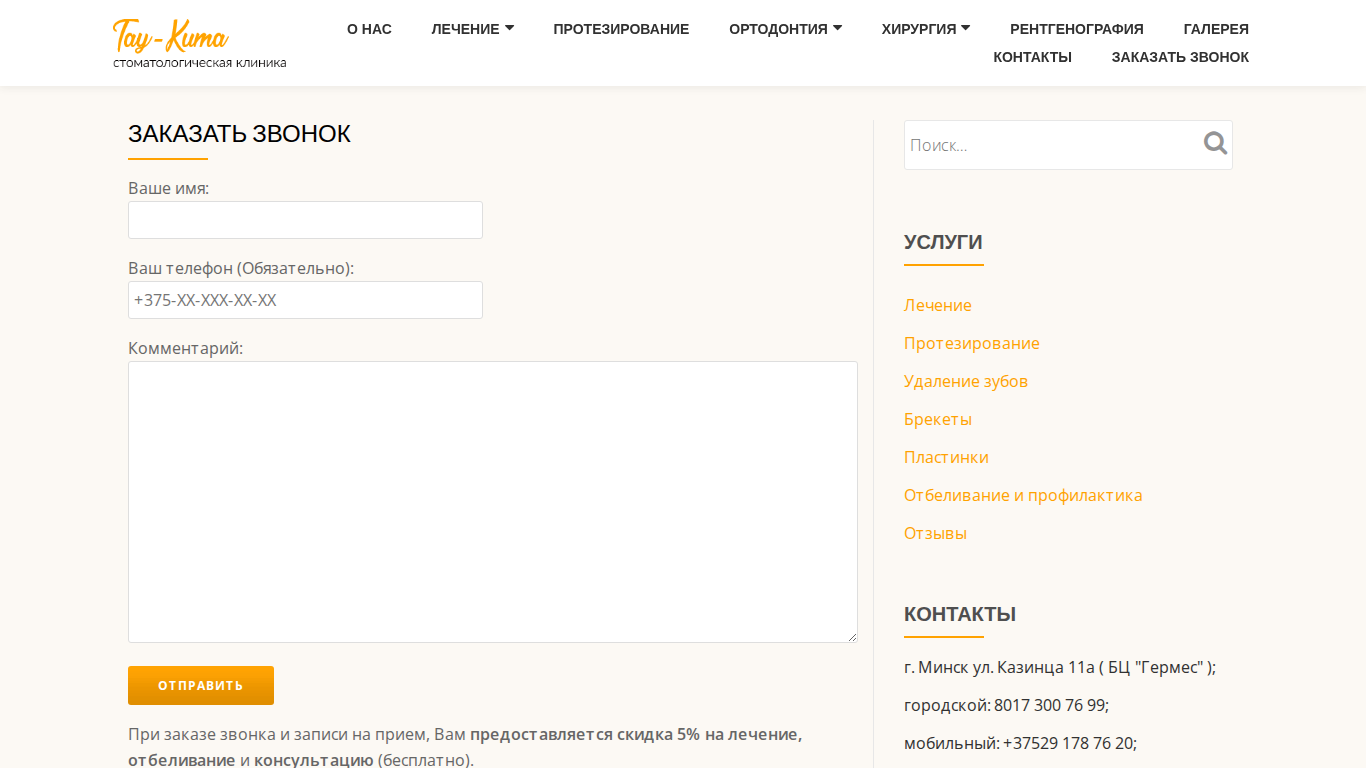Screen dimensions: 1366x768
Task: Click inside the Комментарий text area
Action: pyautogui.click(x=493, y=502)
